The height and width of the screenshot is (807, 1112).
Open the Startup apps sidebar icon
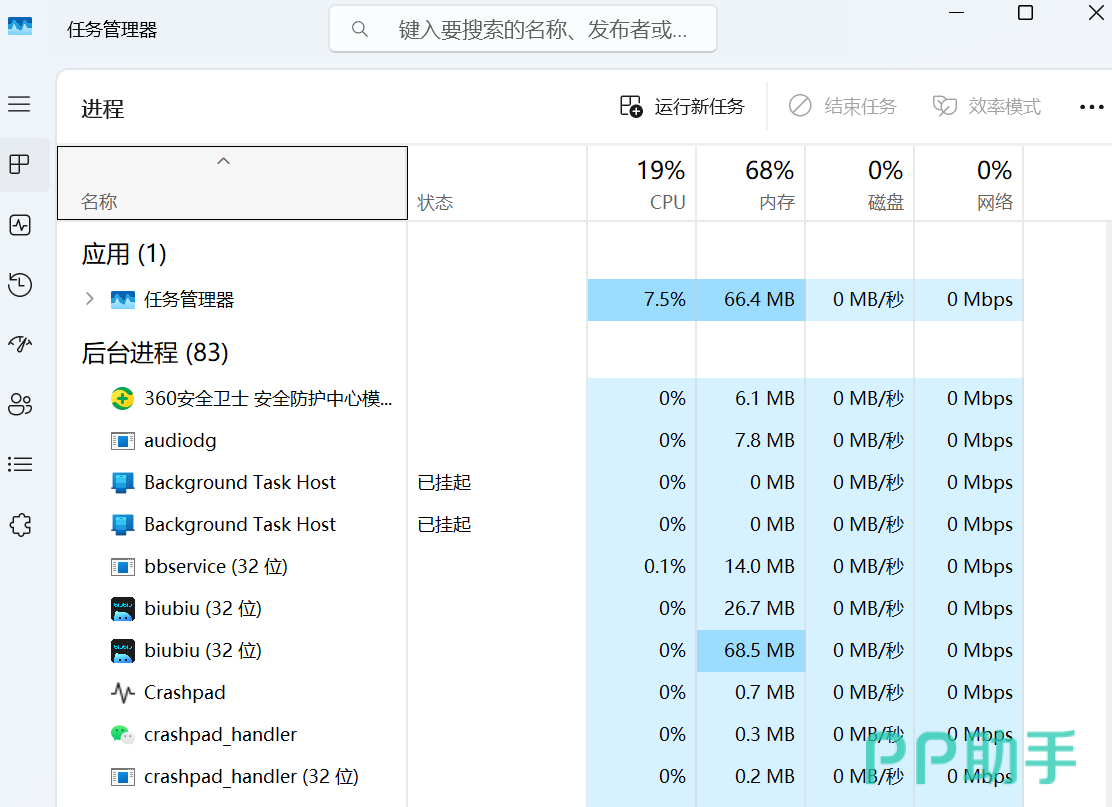tap(20, 345)
